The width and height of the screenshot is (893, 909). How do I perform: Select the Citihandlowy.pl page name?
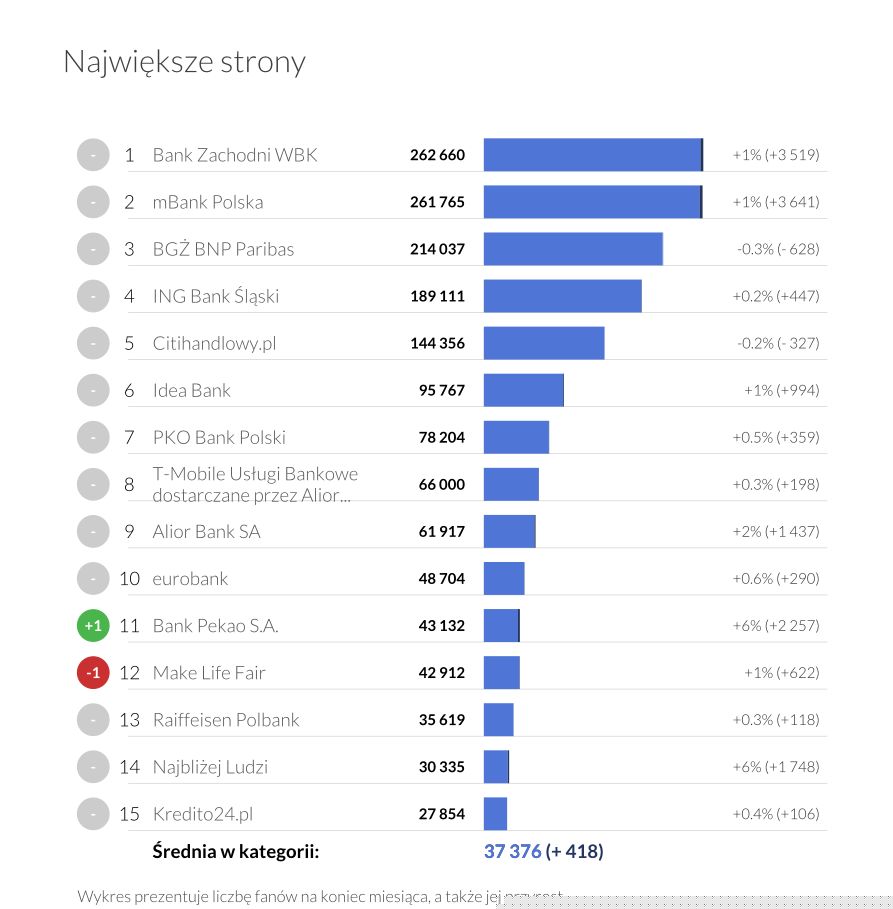pos(214,343)
